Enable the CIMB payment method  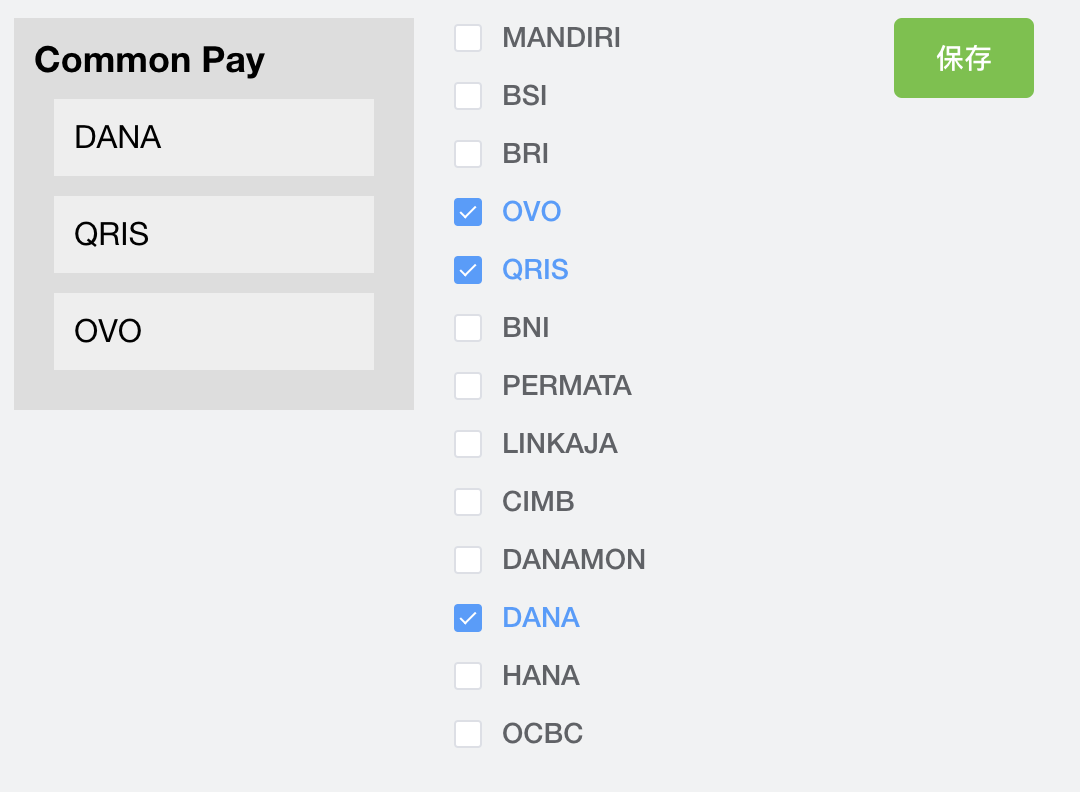[x=468, y=502]
